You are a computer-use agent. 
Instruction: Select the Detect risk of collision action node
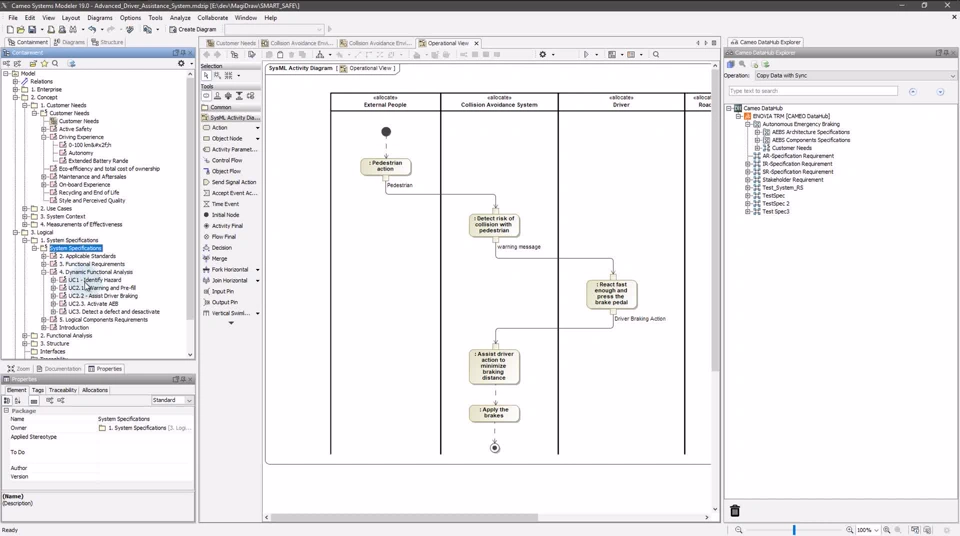tap(495, 225)
